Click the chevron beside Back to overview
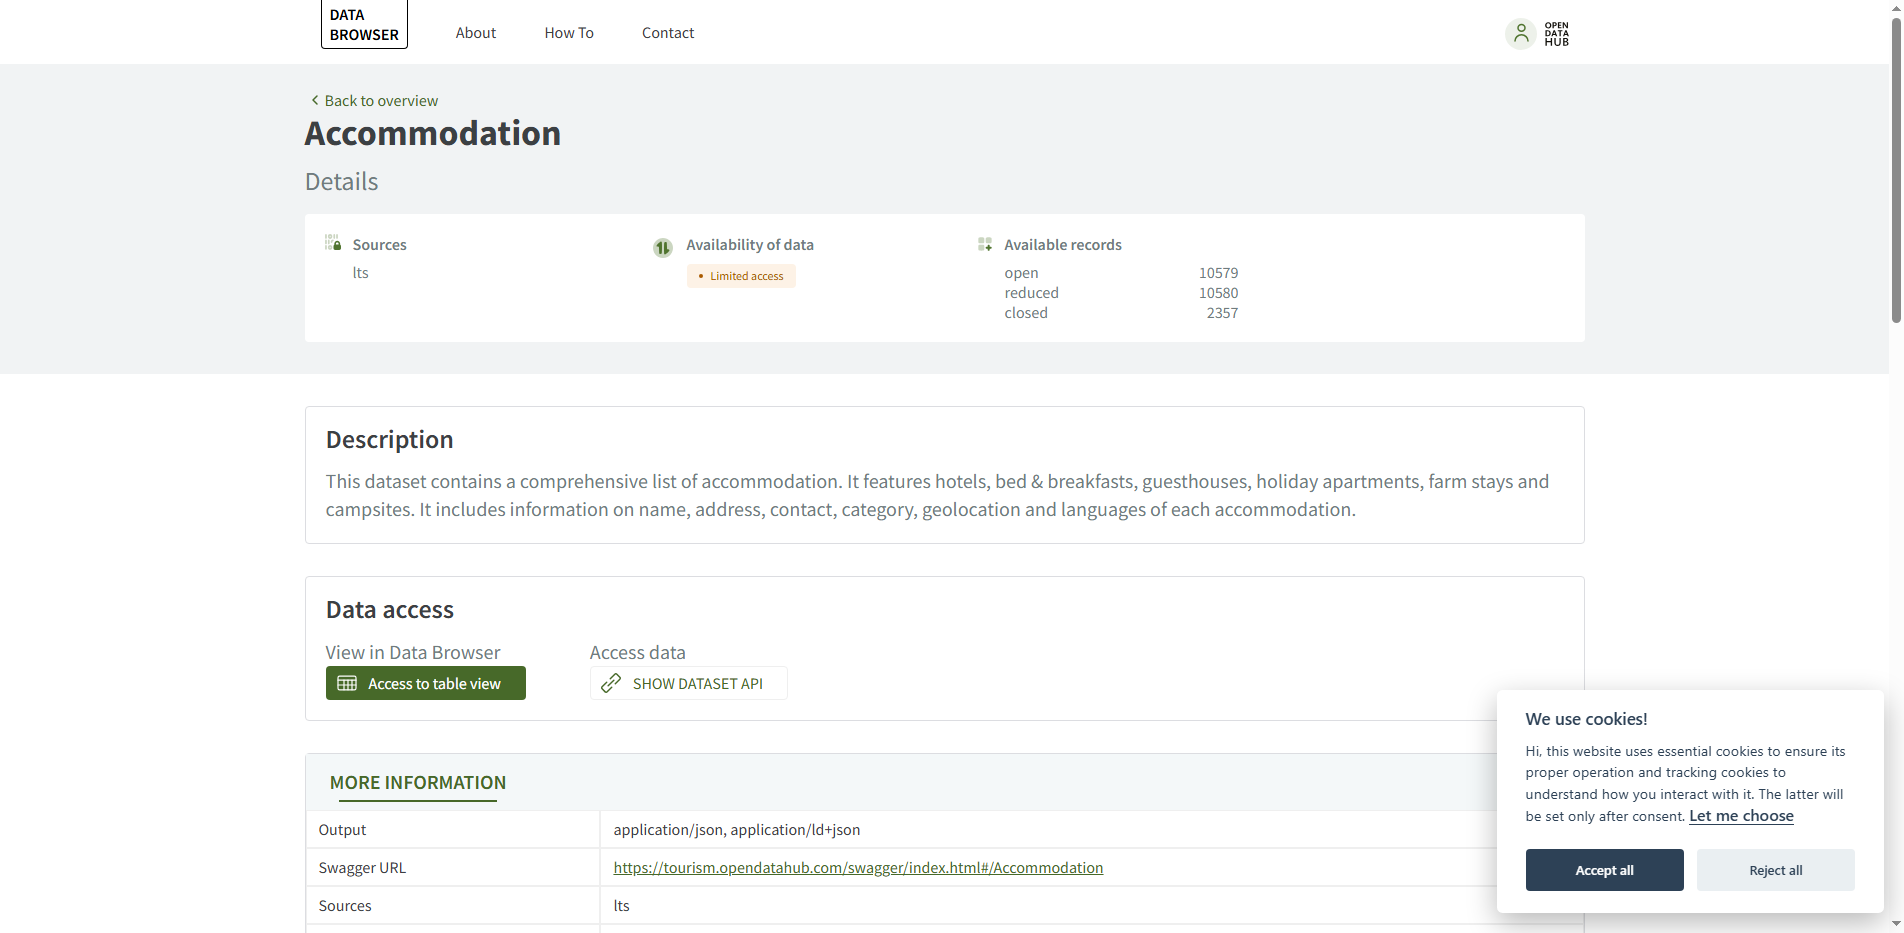Image resolution: width=1904 pixels, height=933 pixels. 313,100
